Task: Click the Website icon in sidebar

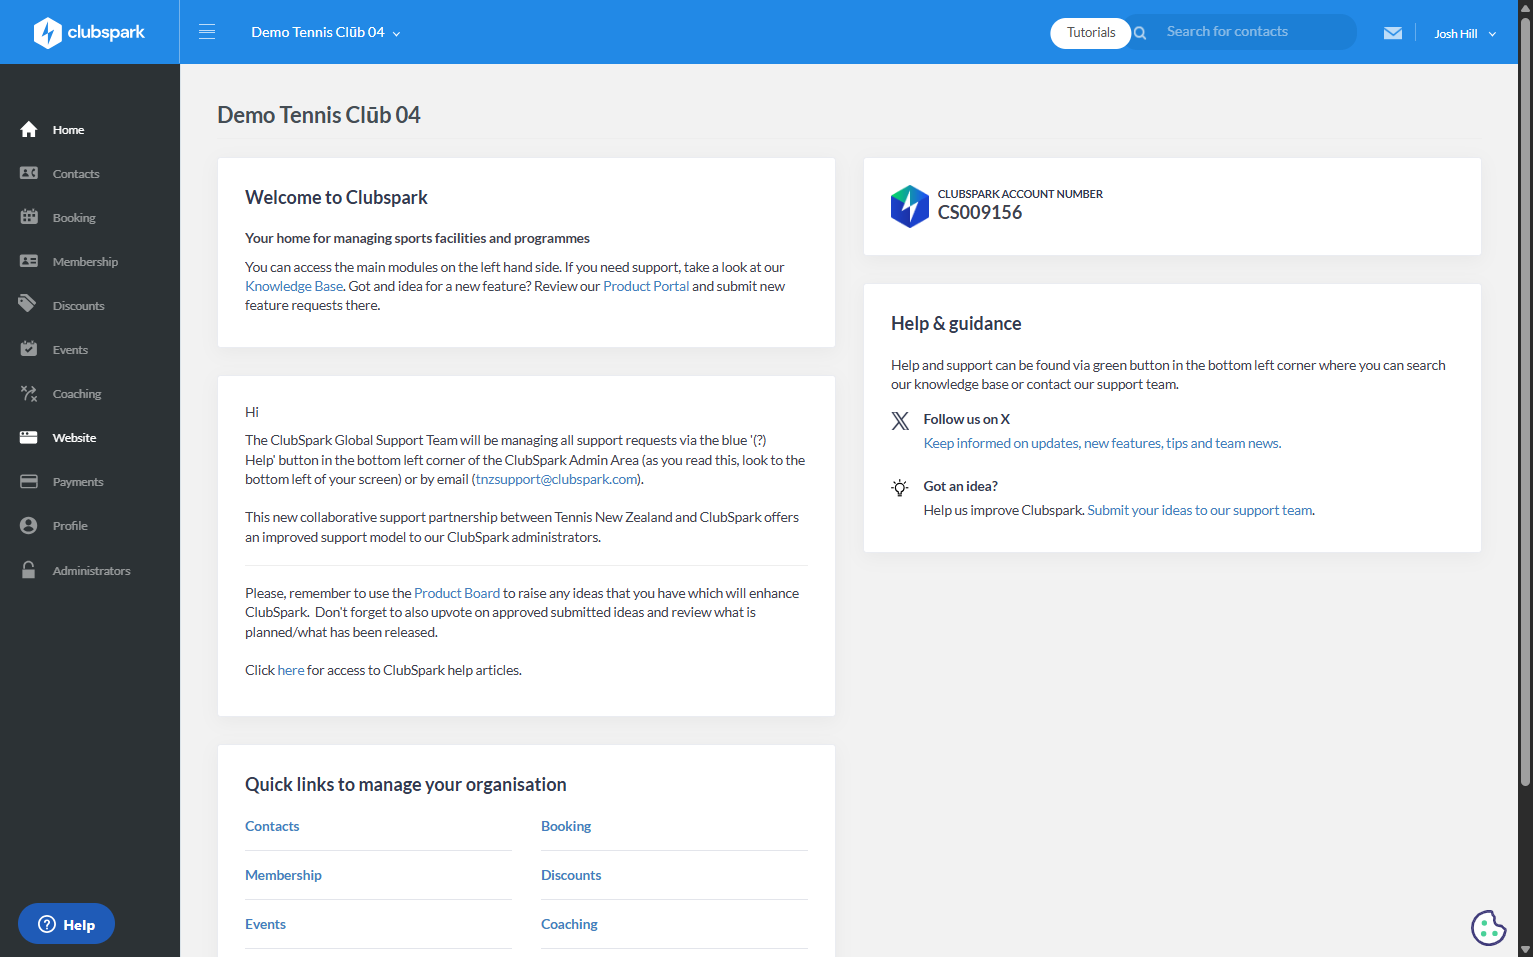Action: click(29, 438)
